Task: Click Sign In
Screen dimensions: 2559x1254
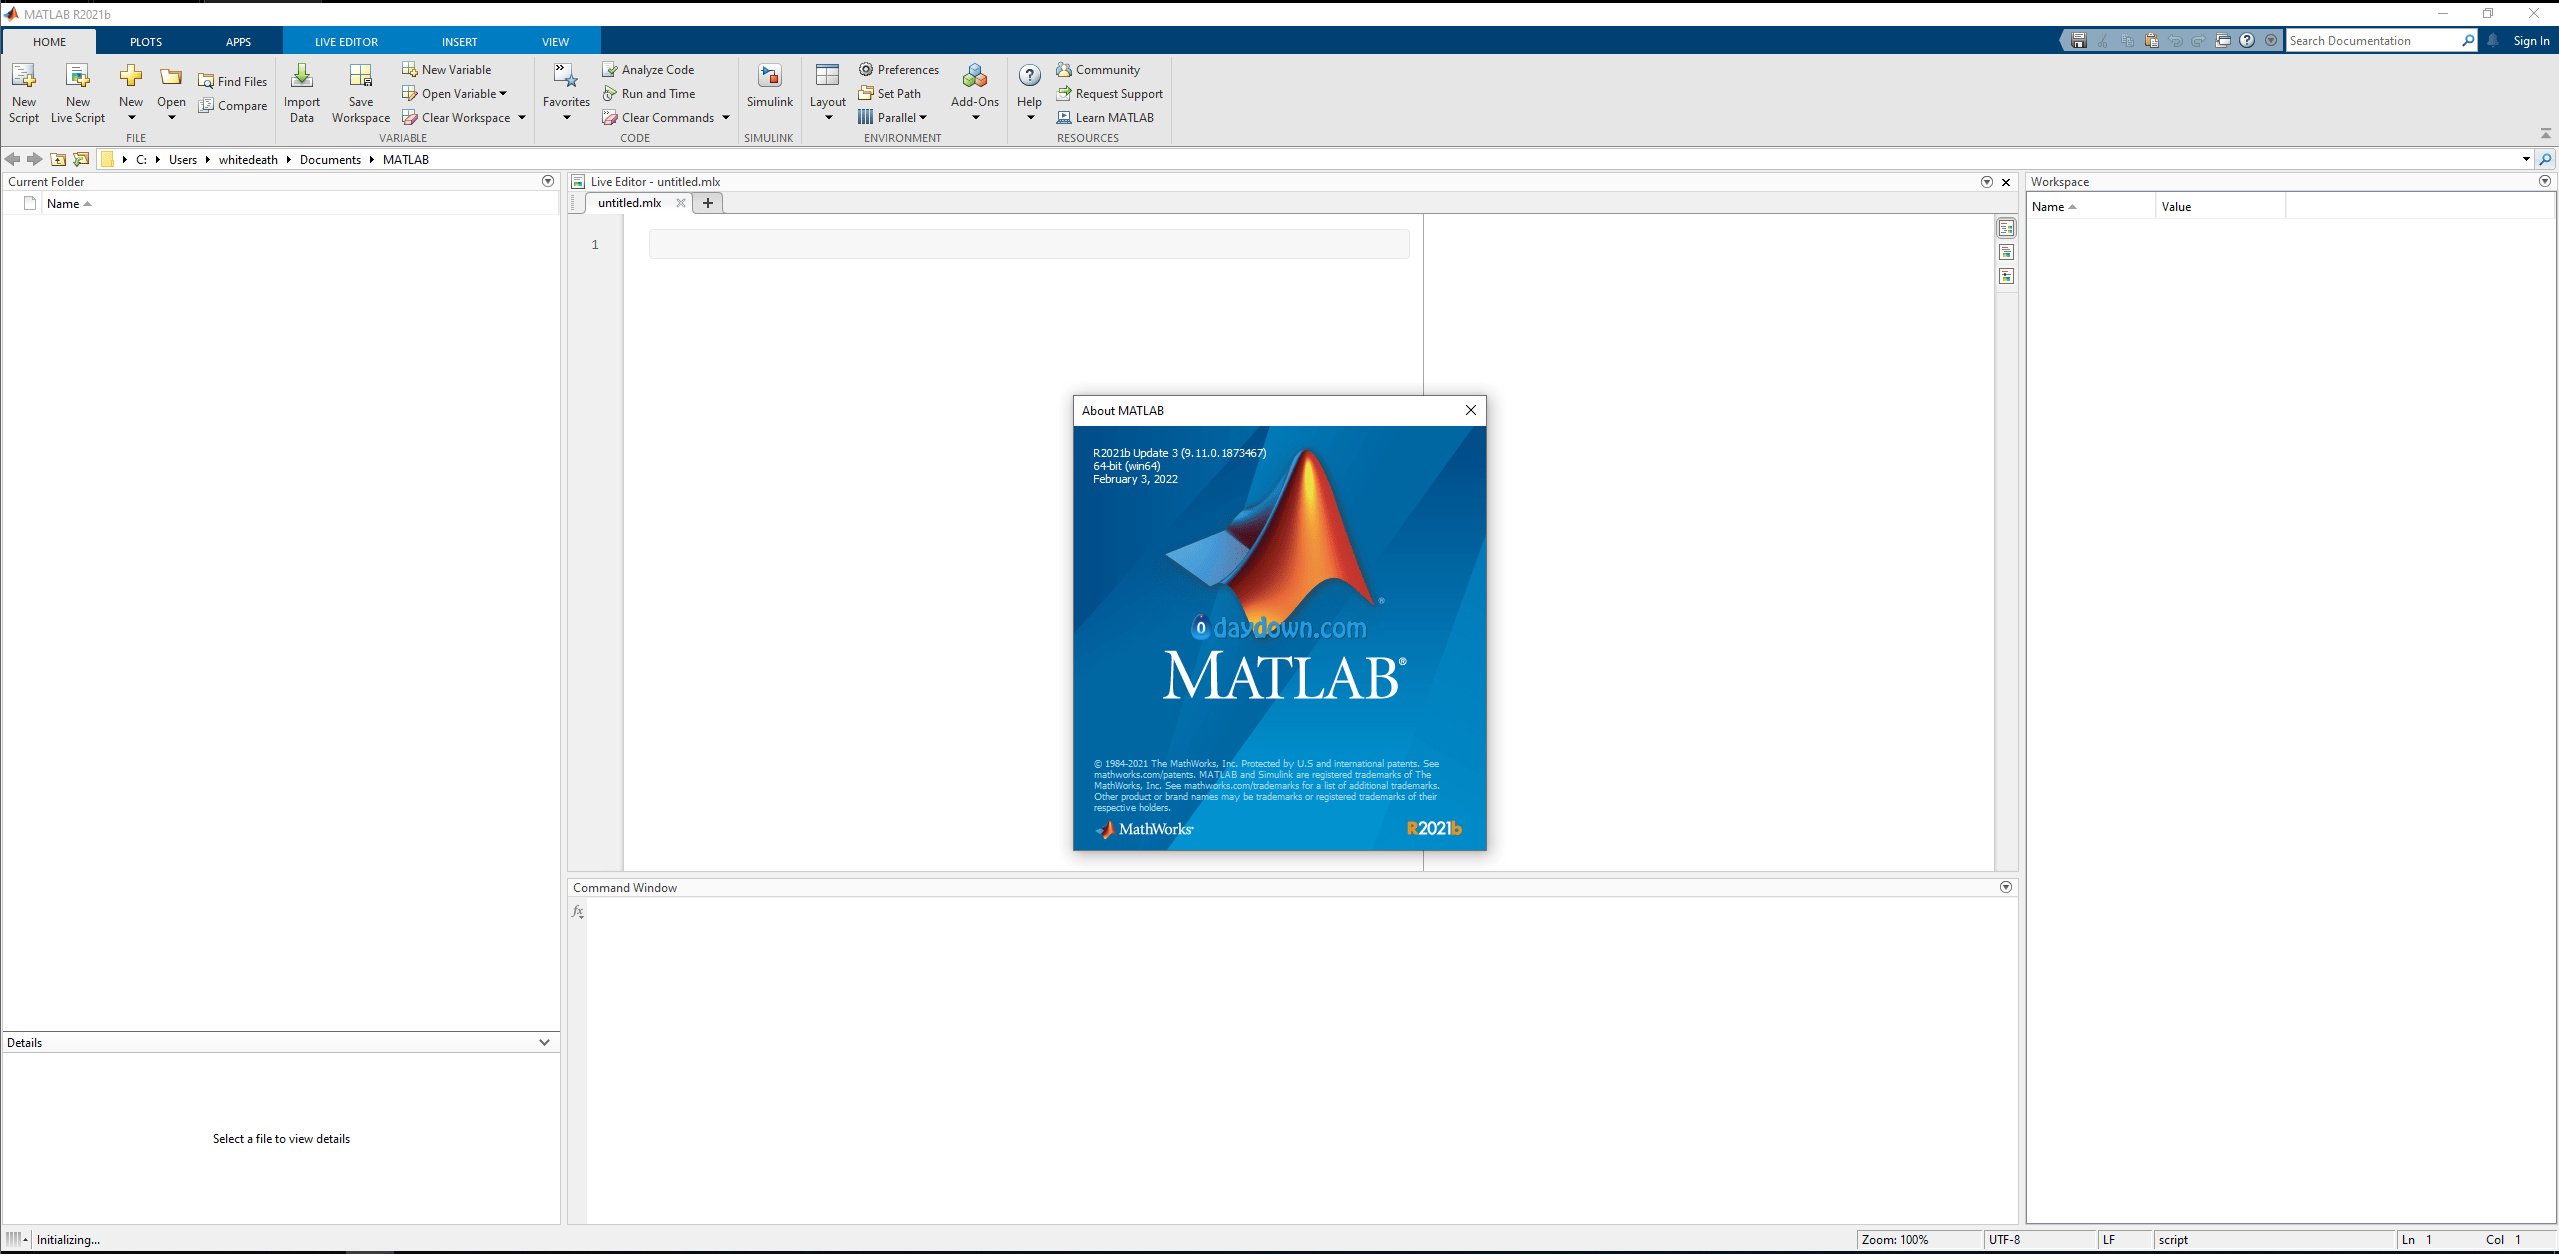Action: point(2531,41)
